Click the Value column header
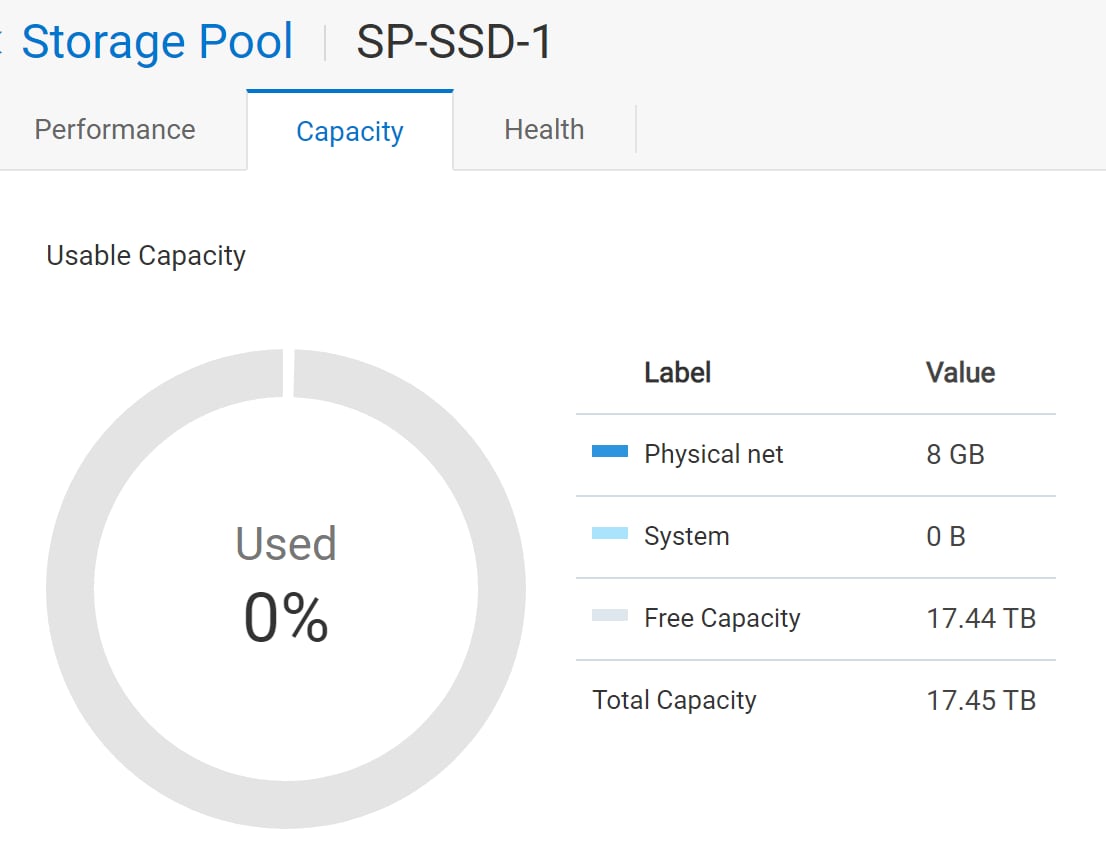This screenshot has height=854, width=1106. (960, 372)
